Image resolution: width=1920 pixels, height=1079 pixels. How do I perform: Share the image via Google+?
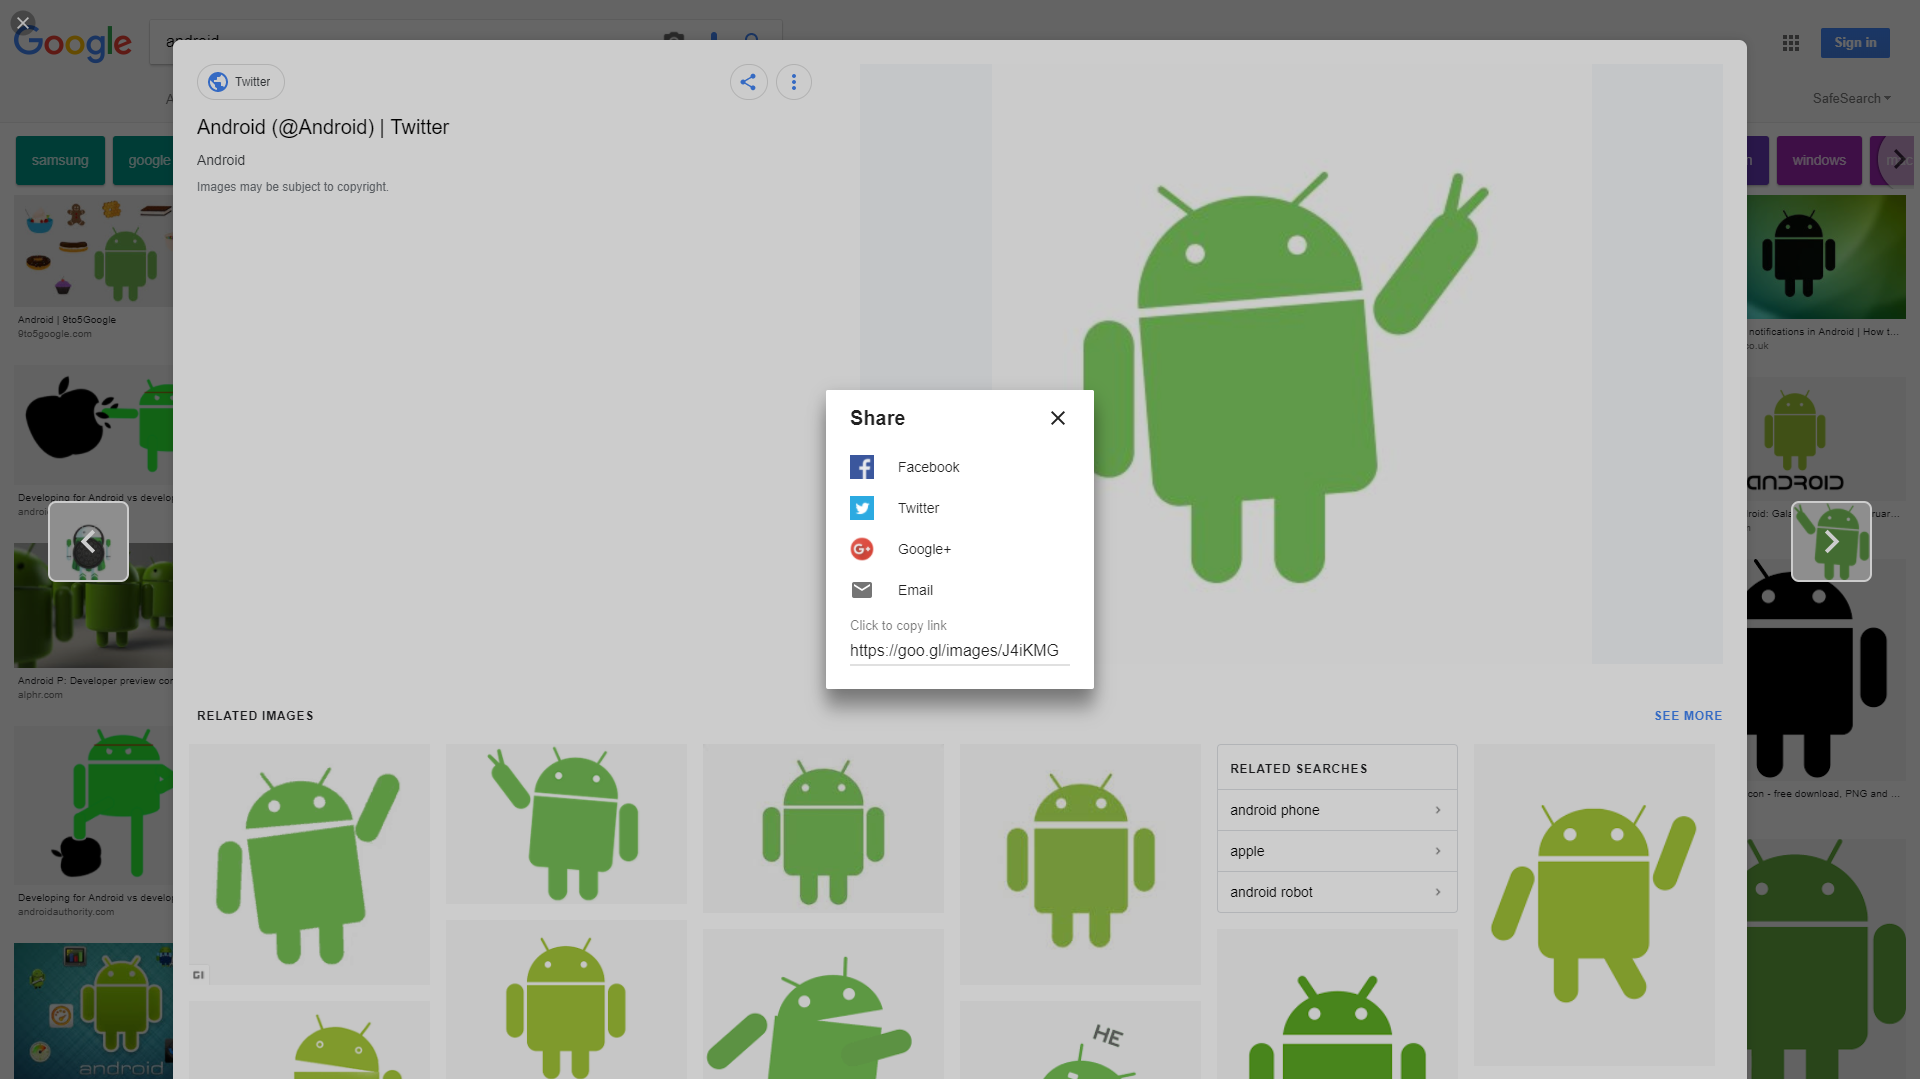pos(924,549)
